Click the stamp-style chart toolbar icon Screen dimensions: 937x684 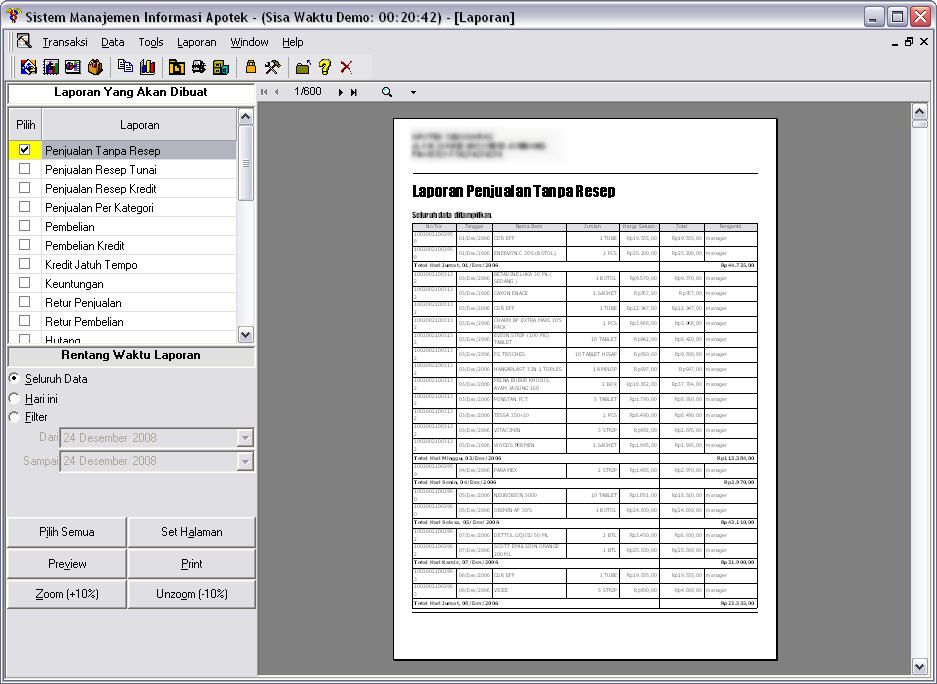pyautogui.click(x=51, y=67)
